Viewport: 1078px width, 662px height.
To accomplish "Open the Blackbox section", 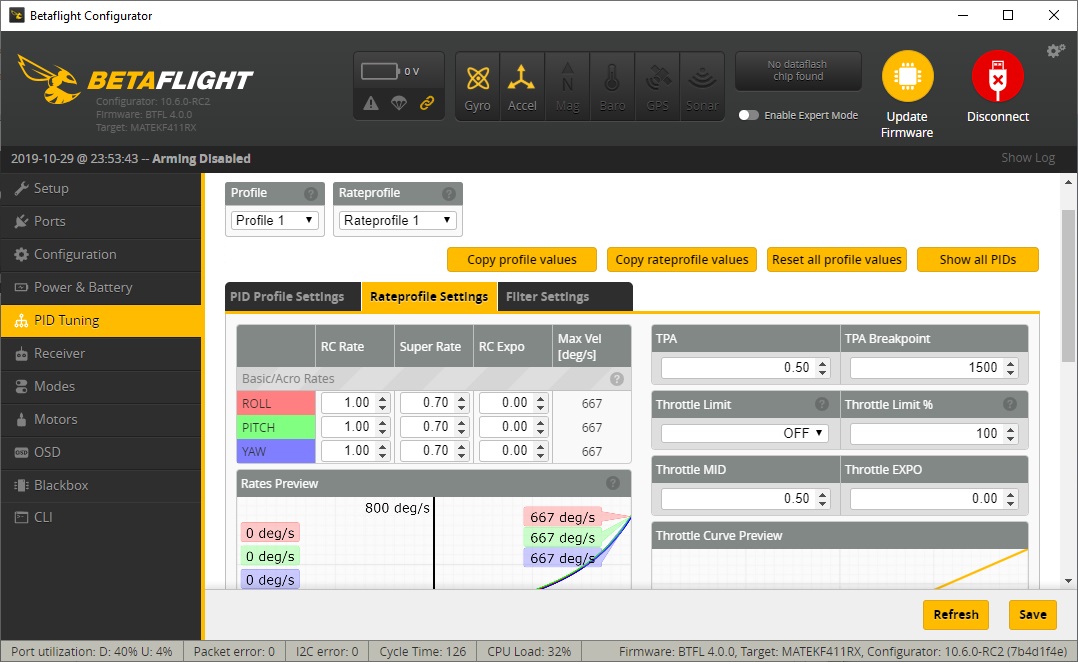I will pos(101,485).
